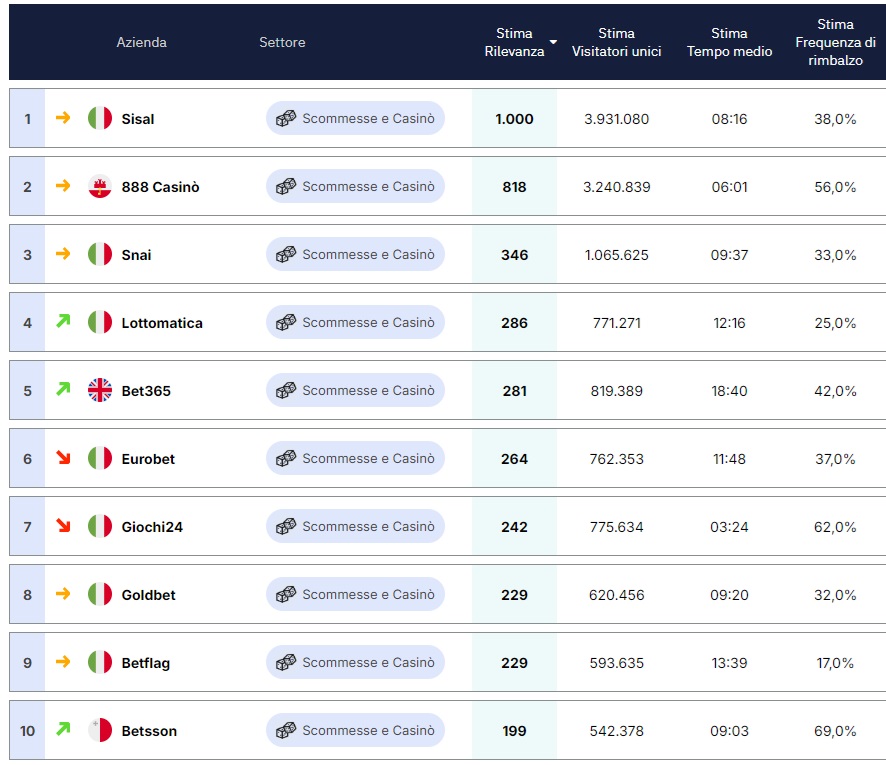Open the Lottomatica company link
Image resolution: width=886 pixels, height=765 pixels.
162,323
